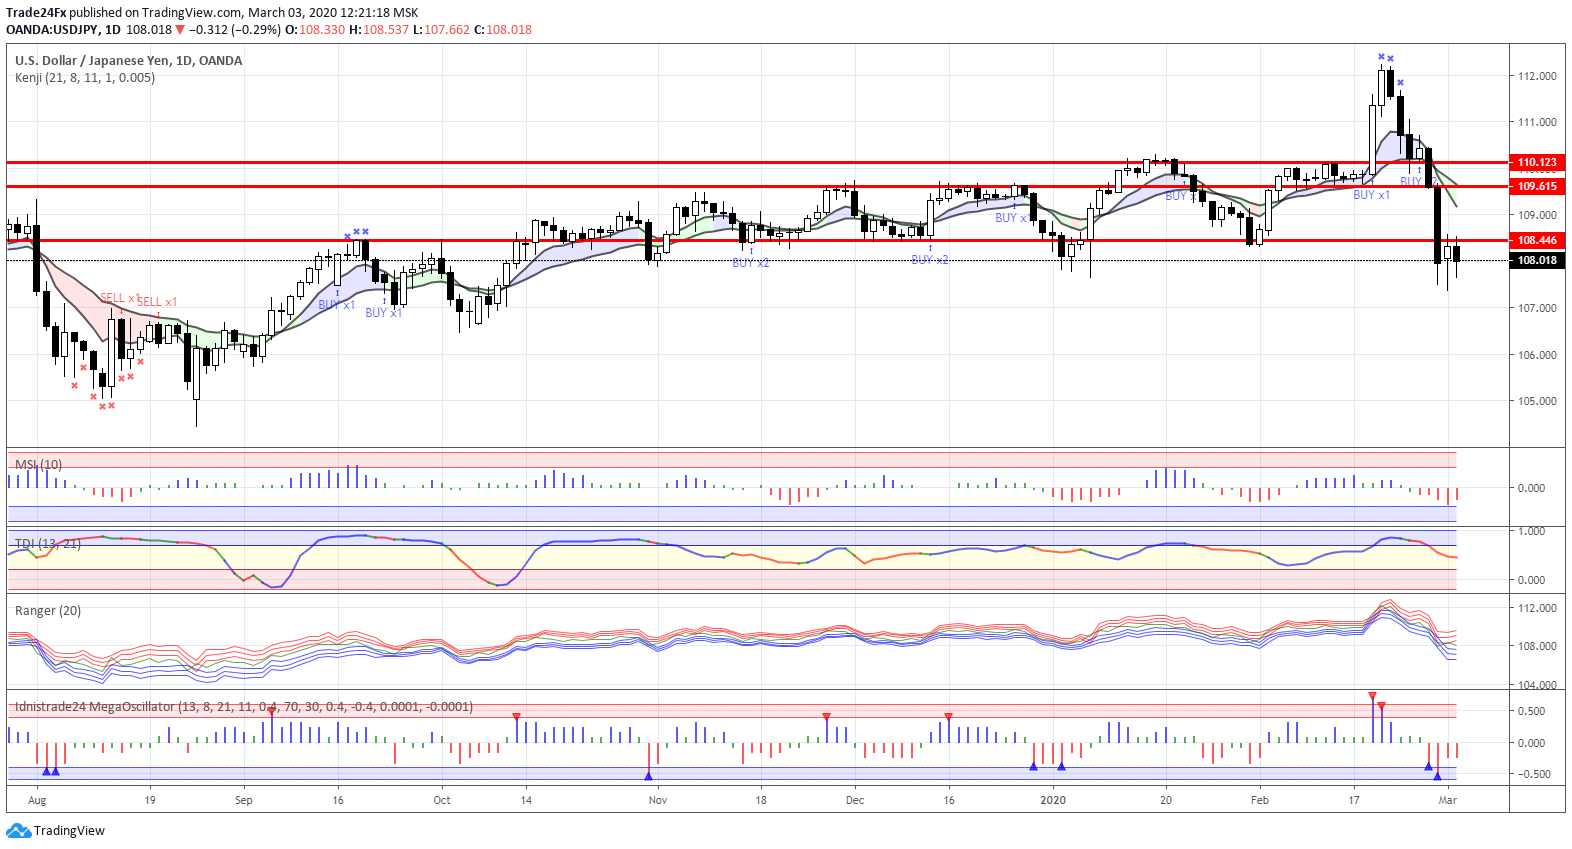Screen dimensions: 1572x849
Task: Click the 109.615 red price label
Action: click(x=1537, y=186)
